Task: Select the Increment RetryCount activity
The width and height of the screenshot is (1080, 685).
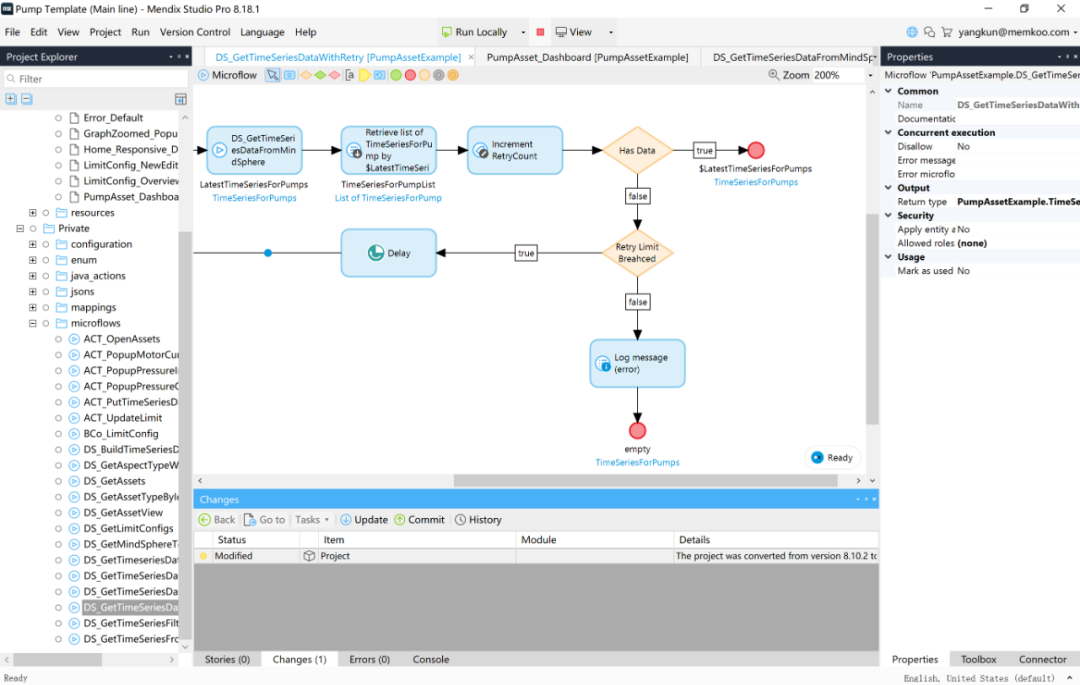Action: 515,150
